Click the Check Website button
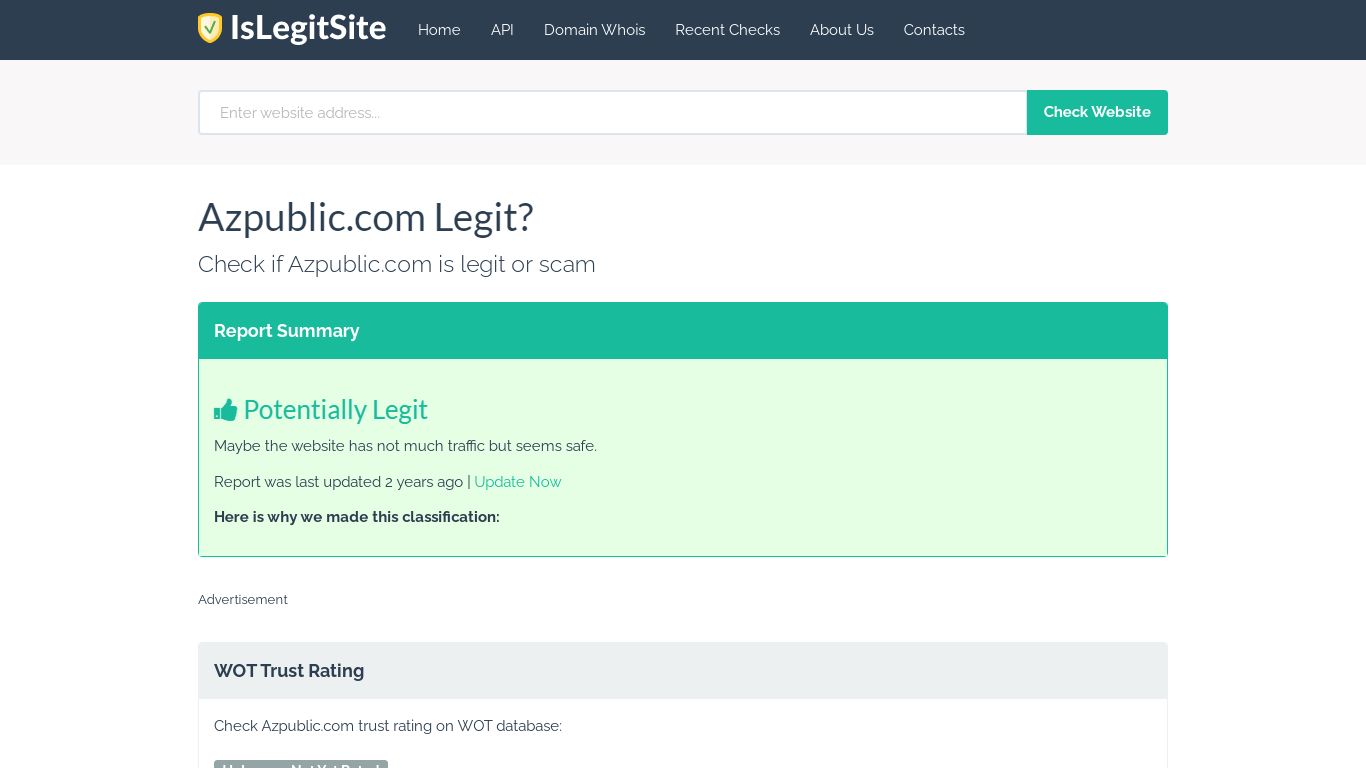 1097,112
